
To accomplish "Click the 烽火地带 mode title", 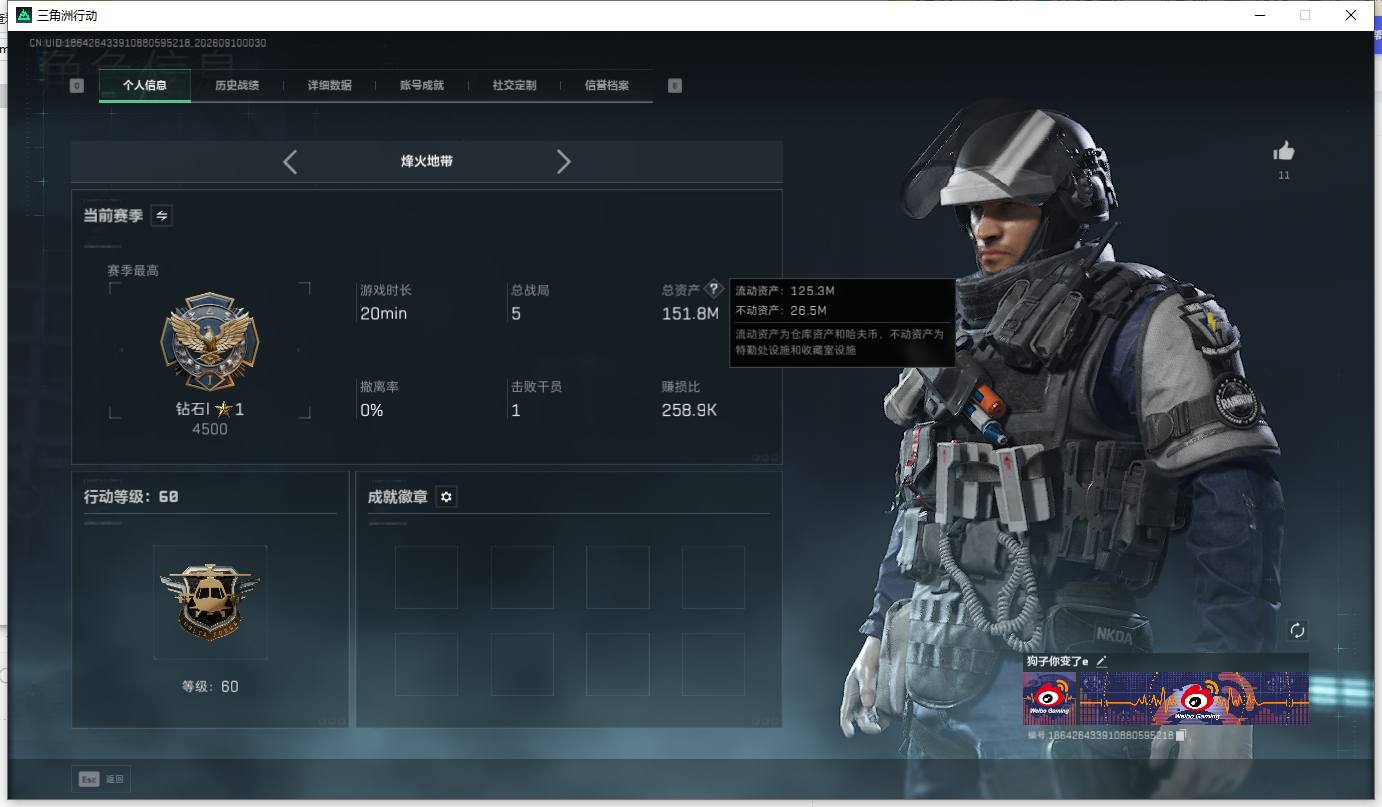I will point(427,161).
